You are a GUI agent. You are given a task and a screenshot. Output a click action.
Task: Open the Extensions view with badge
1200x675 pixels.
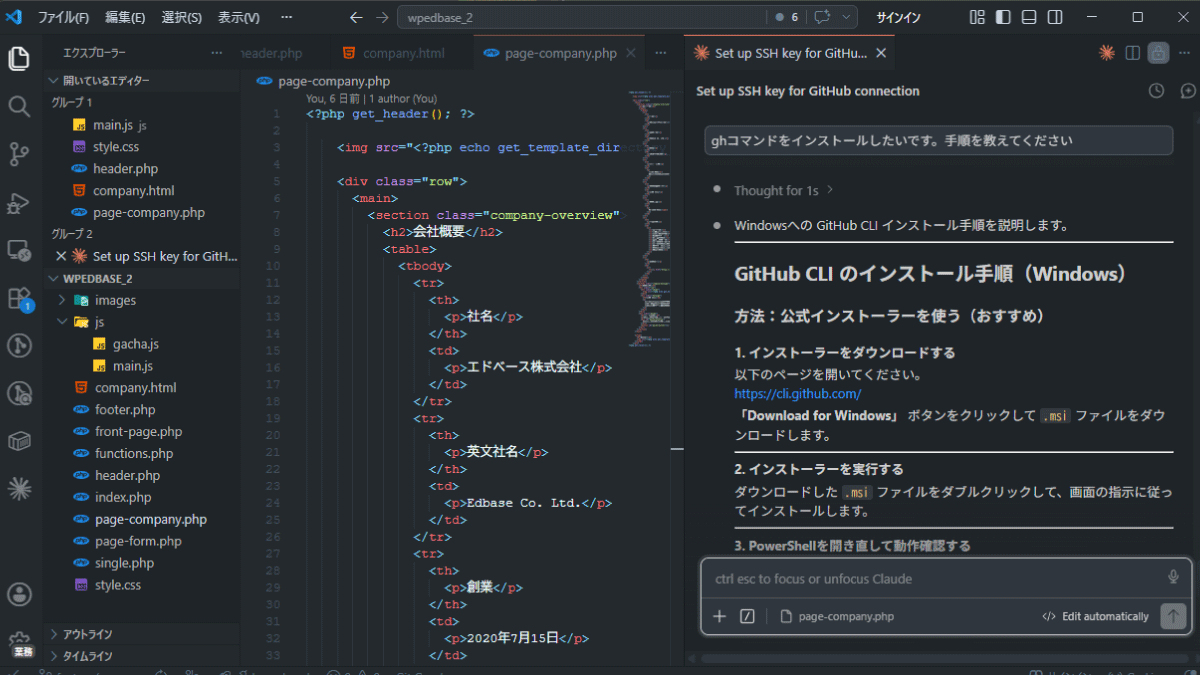tap(19, 298)
